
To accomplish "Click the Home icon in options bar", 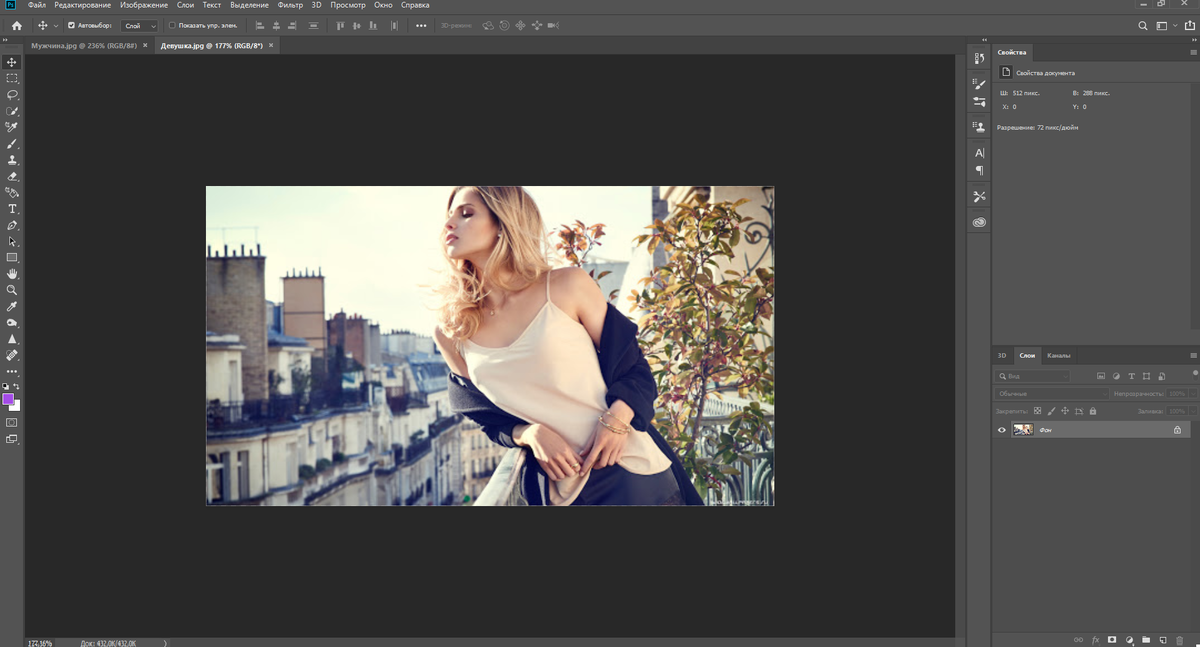I will [16, 25].
